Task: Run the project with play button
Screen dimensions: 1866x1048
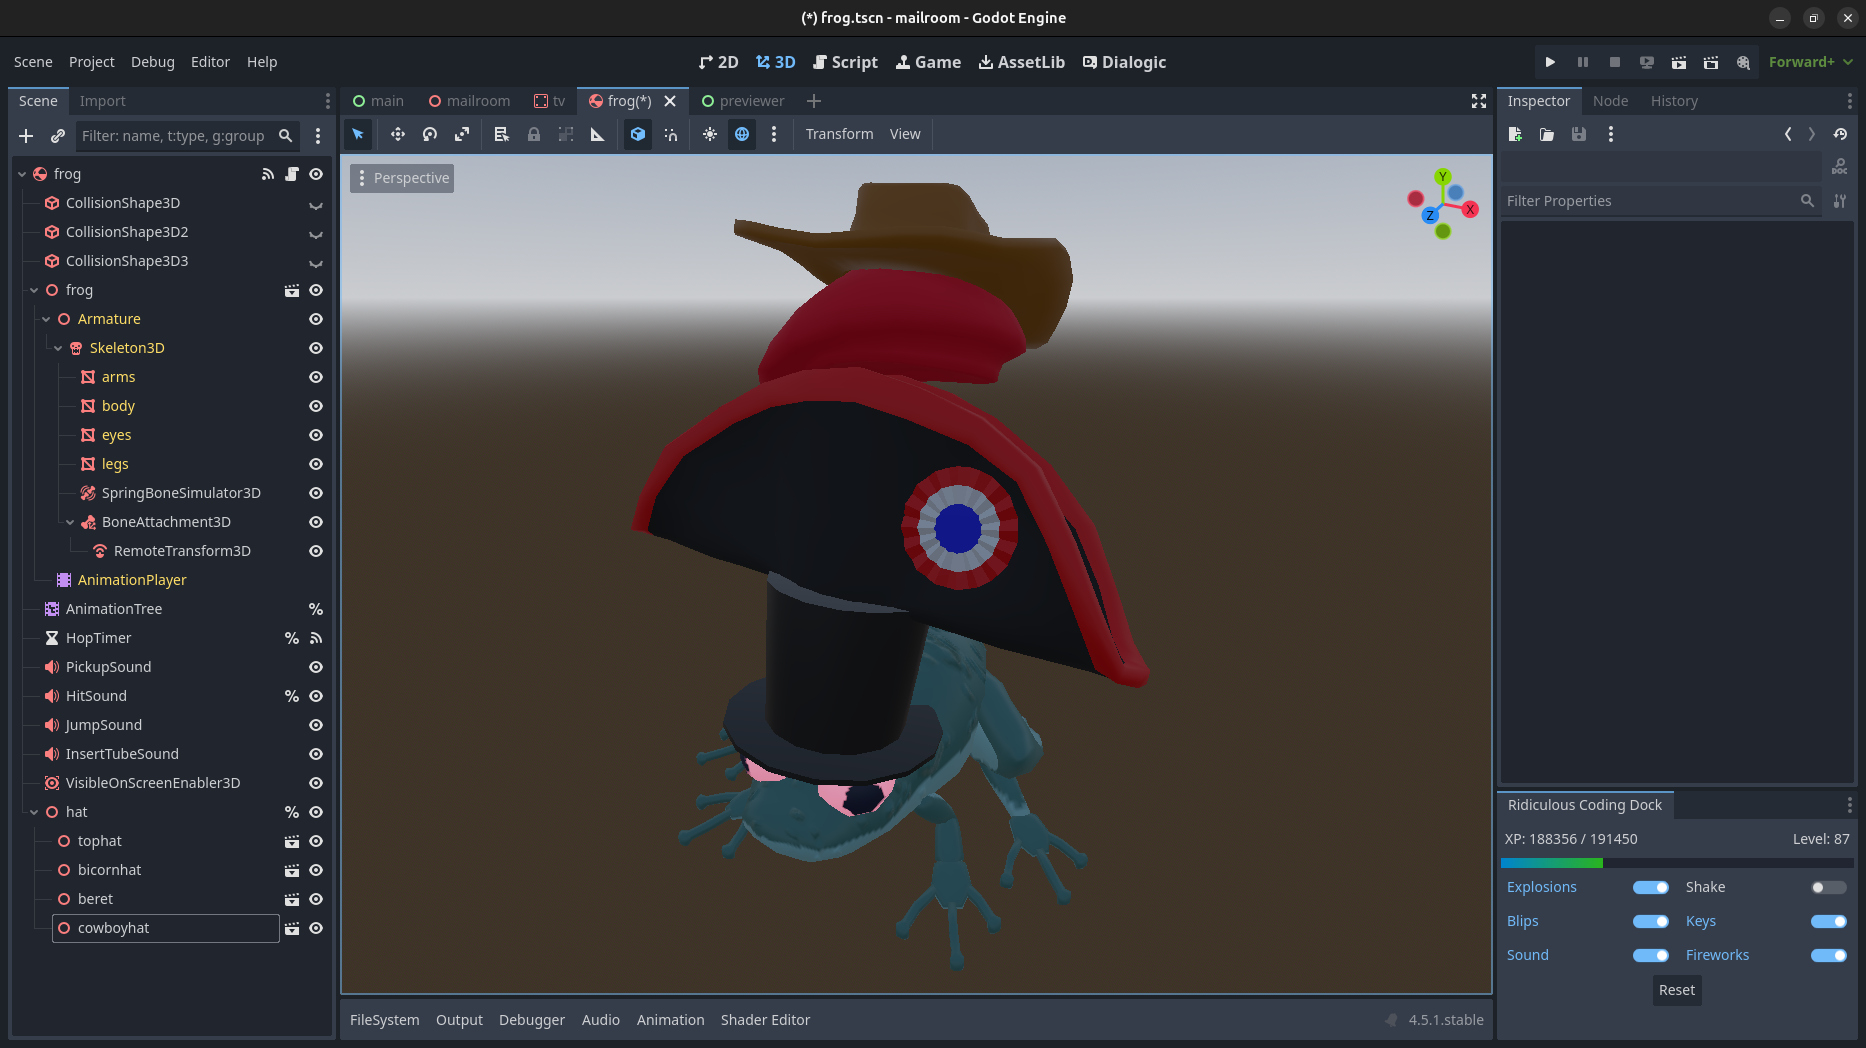Action: 1550,62
